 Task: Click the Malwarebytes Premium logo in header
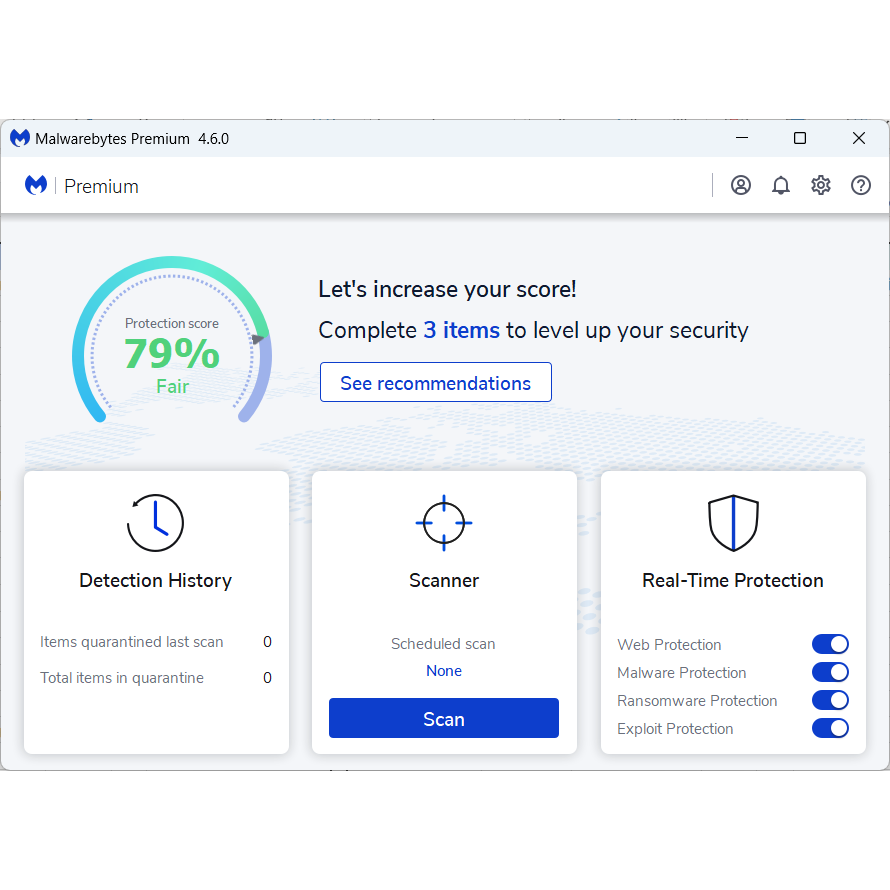[82, 186]
